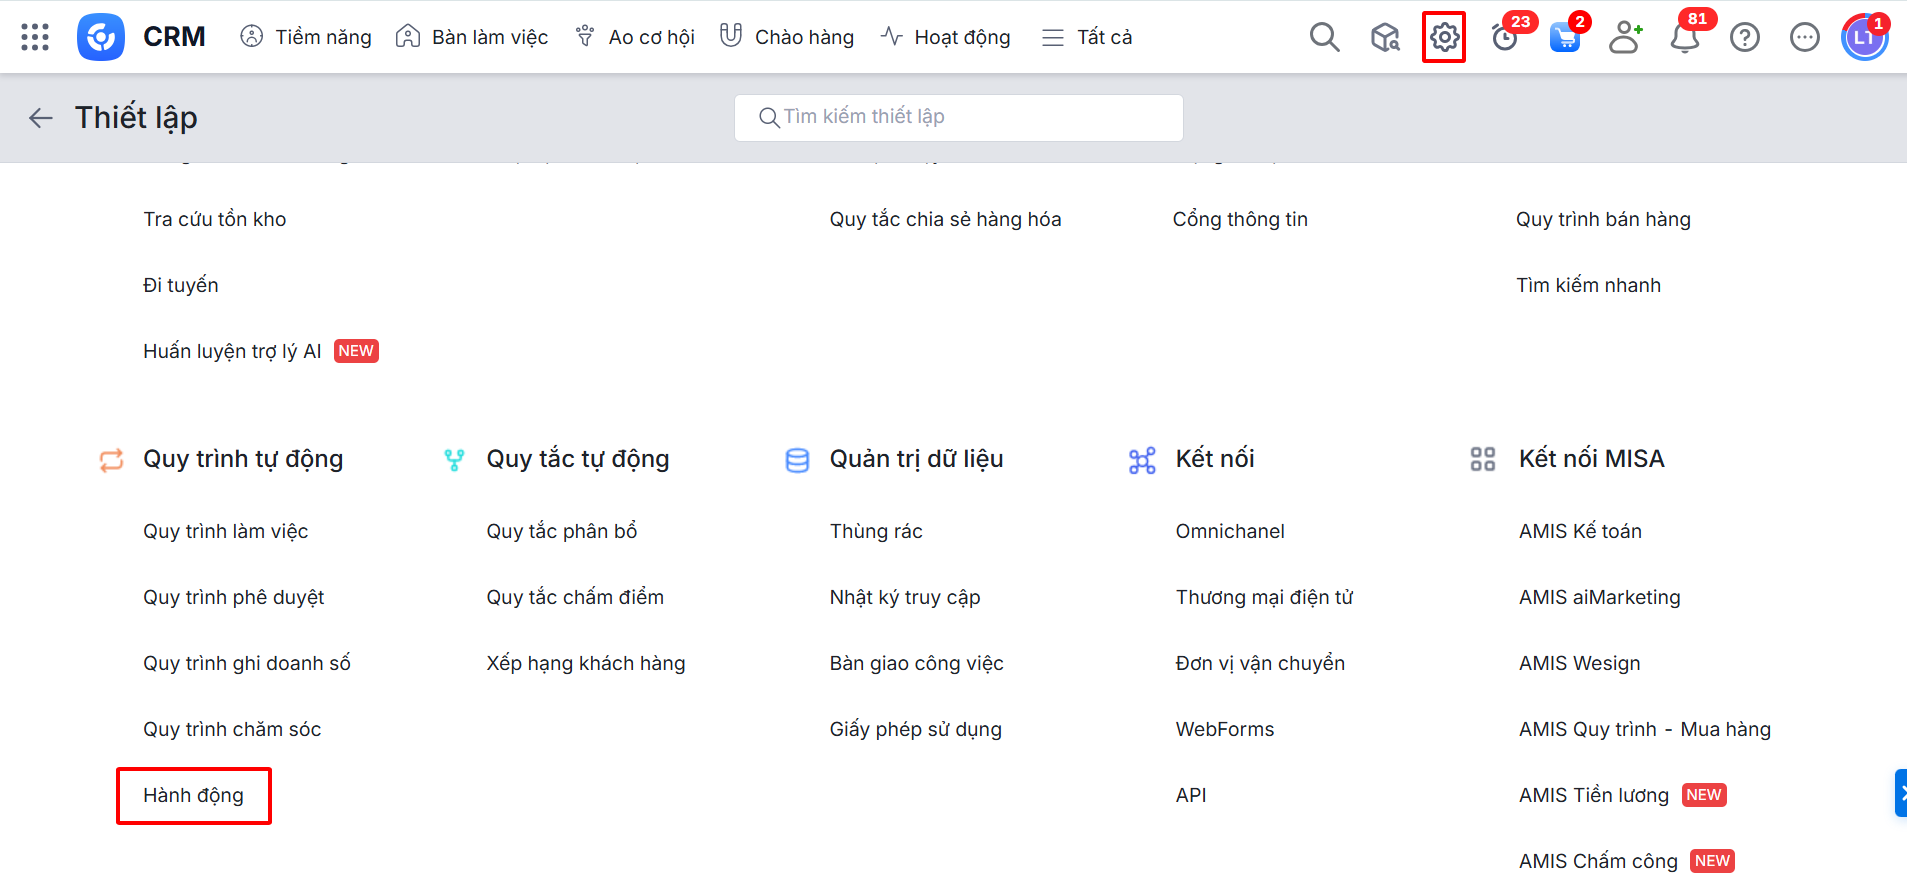Click the help question mark icon

(x=1745, y=37)
